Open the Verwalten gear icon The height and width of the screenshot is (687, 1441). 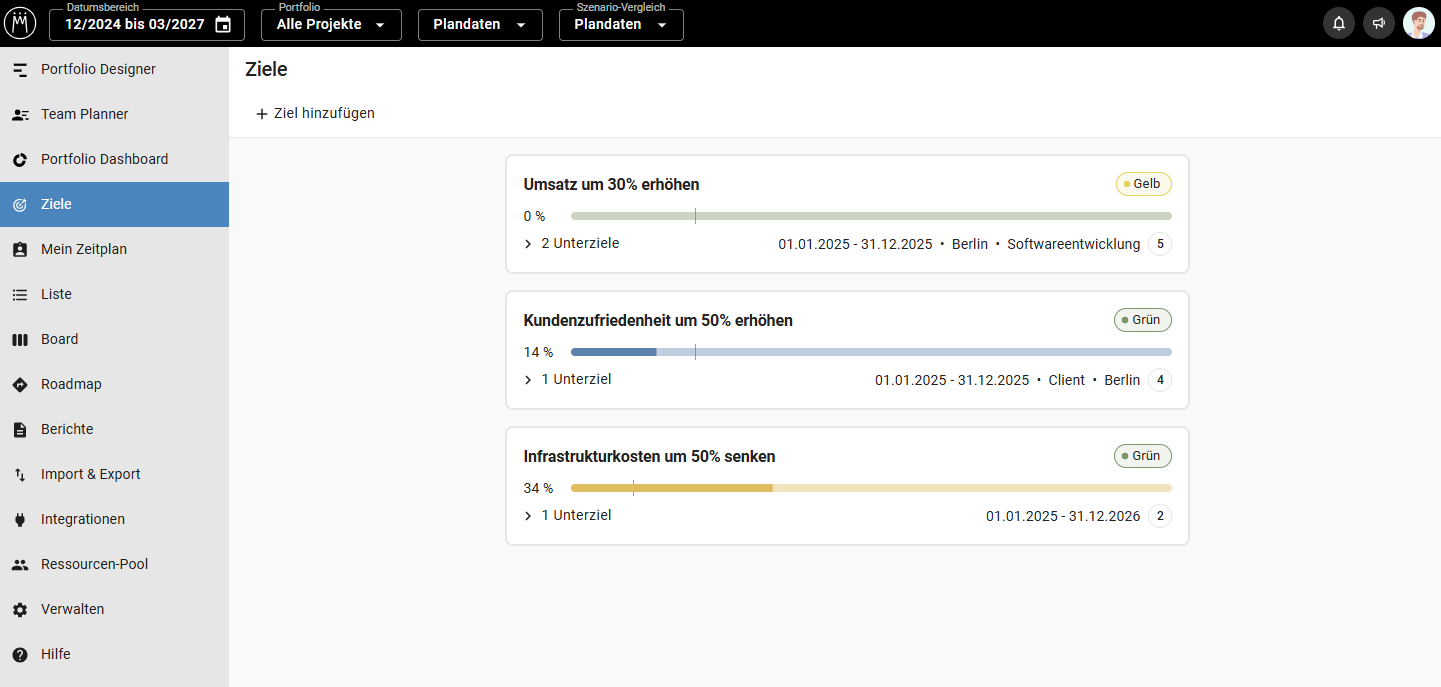[x=20, y=609]
